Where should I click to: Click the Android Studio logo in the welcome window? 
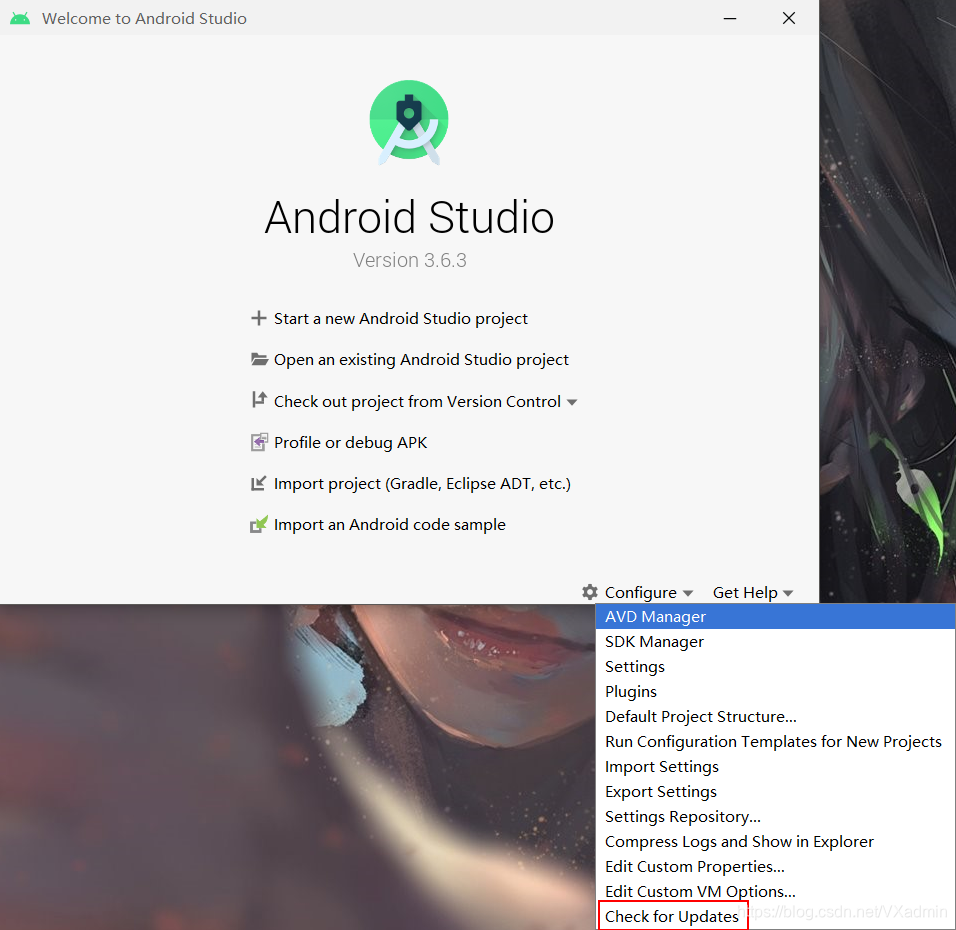[409, 122]
